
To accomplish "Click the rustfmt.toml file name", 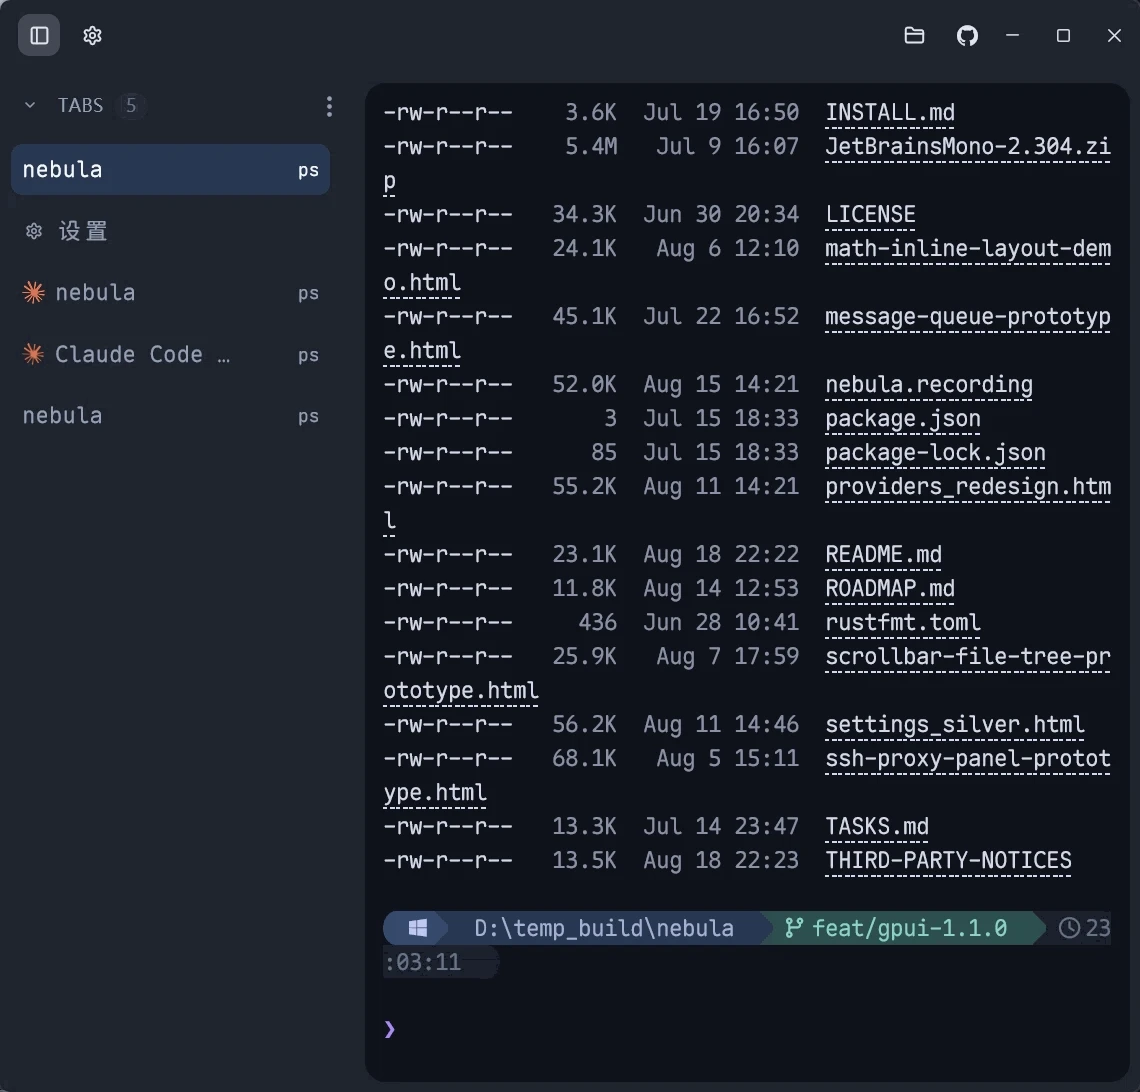I will tap(903, 623).
